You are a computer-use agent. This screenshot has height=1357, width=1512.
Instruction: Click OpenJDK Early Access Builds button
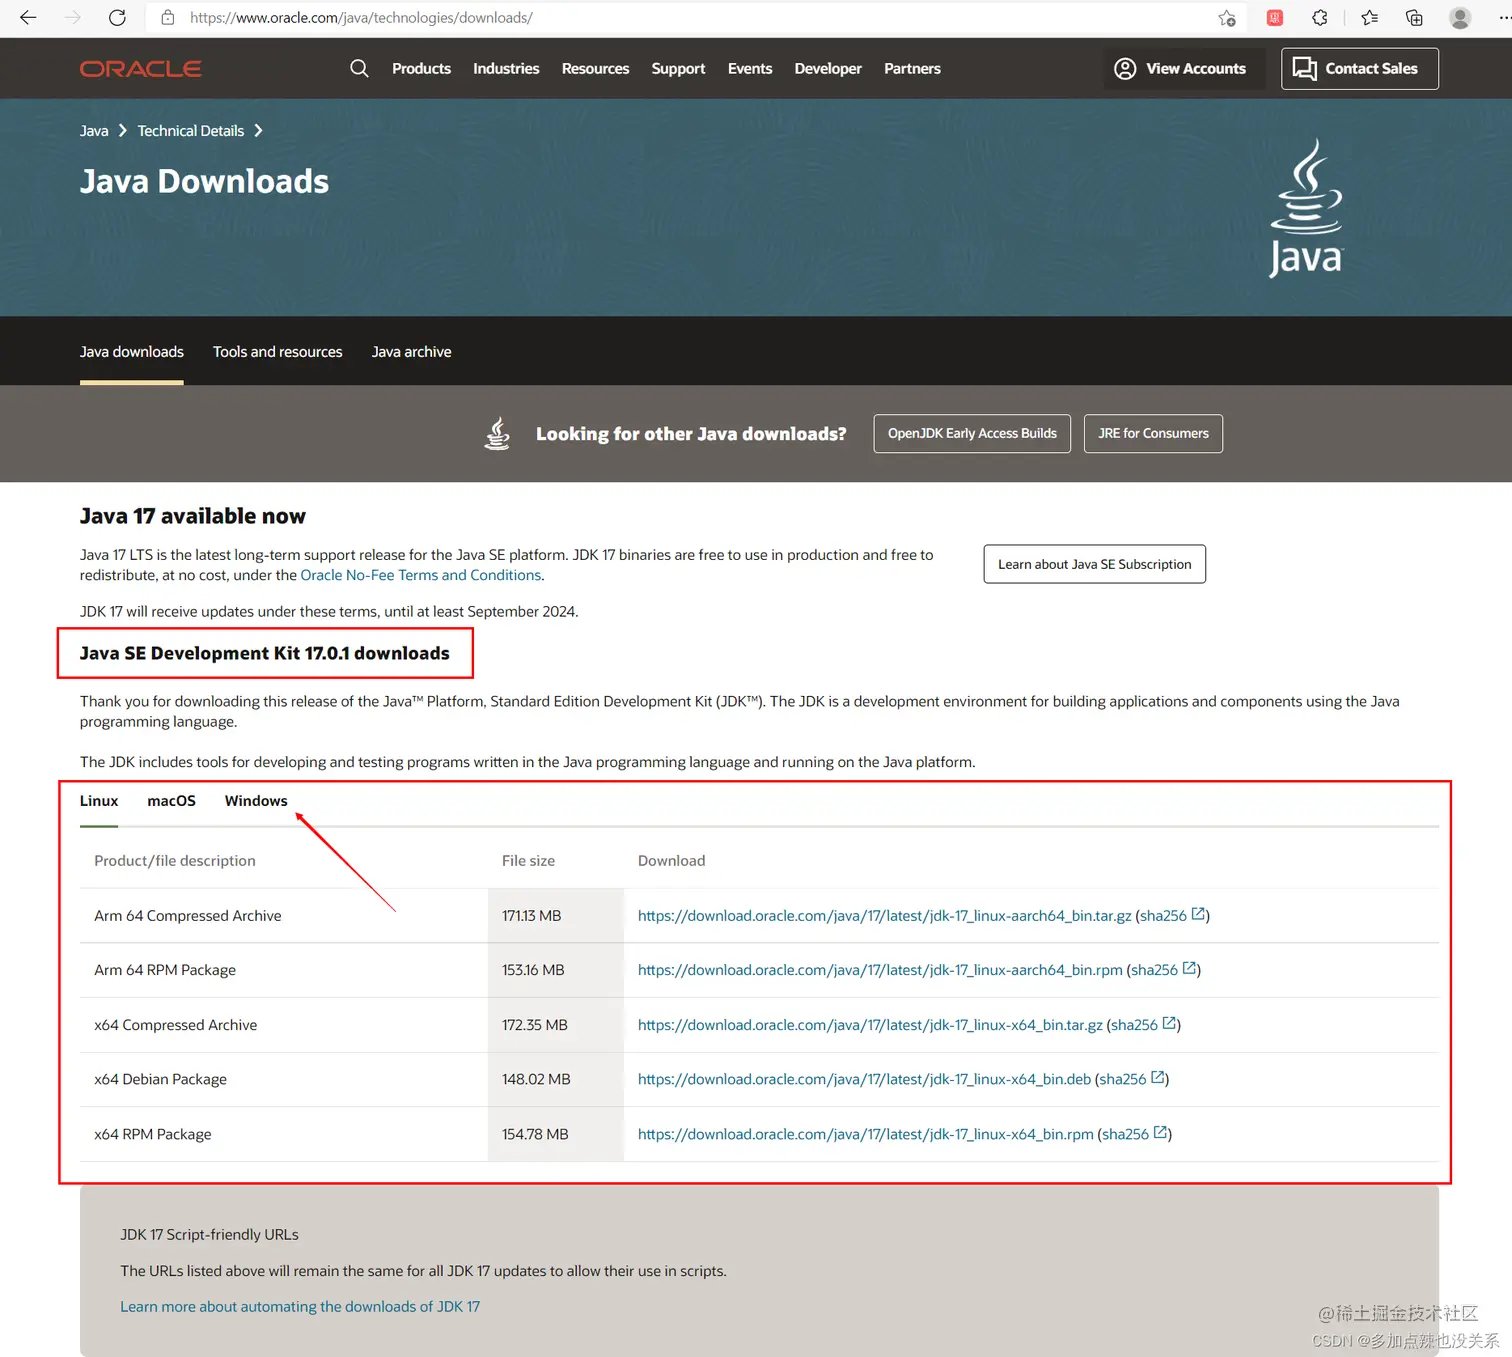point(972,433)
